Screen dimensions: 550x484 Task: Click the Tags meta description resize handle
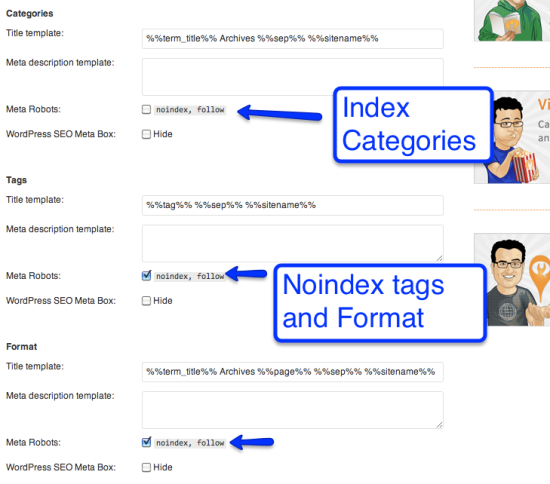tap(440, 258)
